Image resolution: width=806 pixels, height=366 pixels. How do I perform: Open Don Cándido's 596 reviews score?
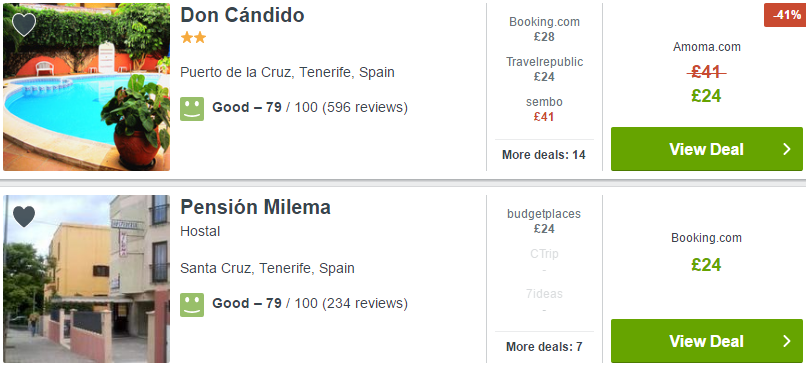tap(310, 108)
